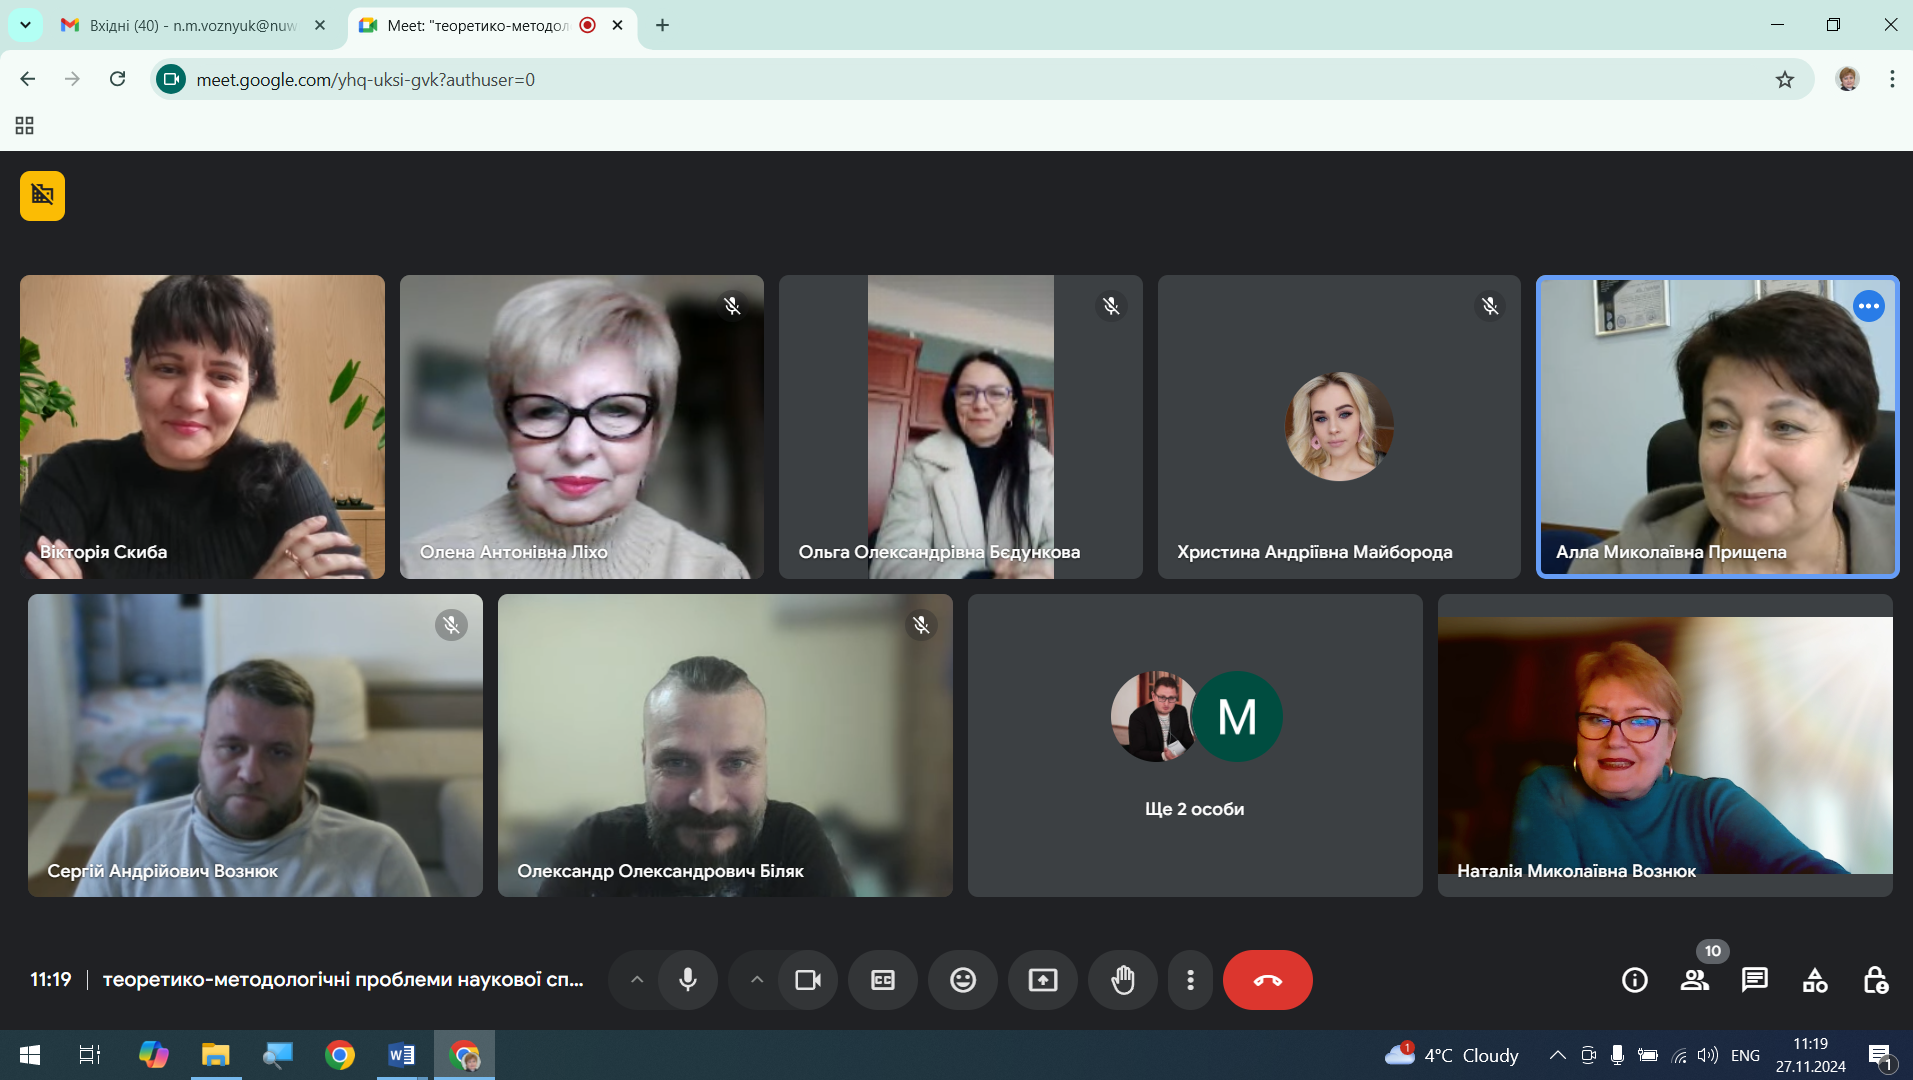The width and height of the screenshot is (1913, 1080).
Task: Show hidden system tray icons
Action: [x=1557, y=1055]
